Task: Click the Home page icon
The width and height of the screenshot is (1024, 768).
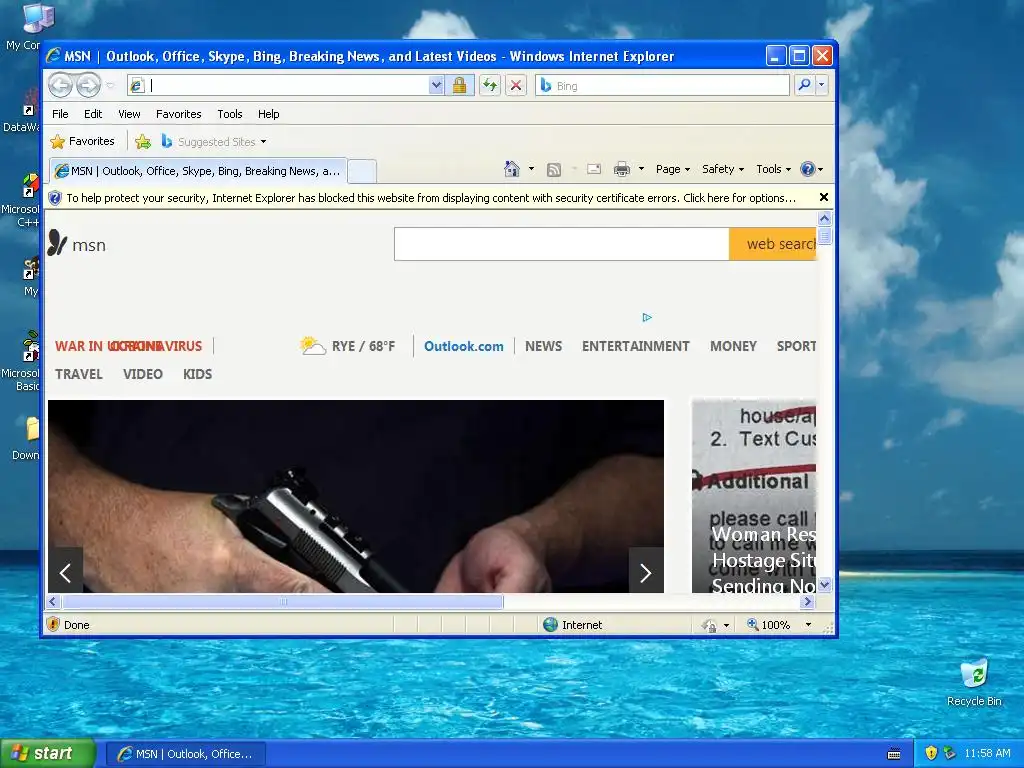Action: 512,169
